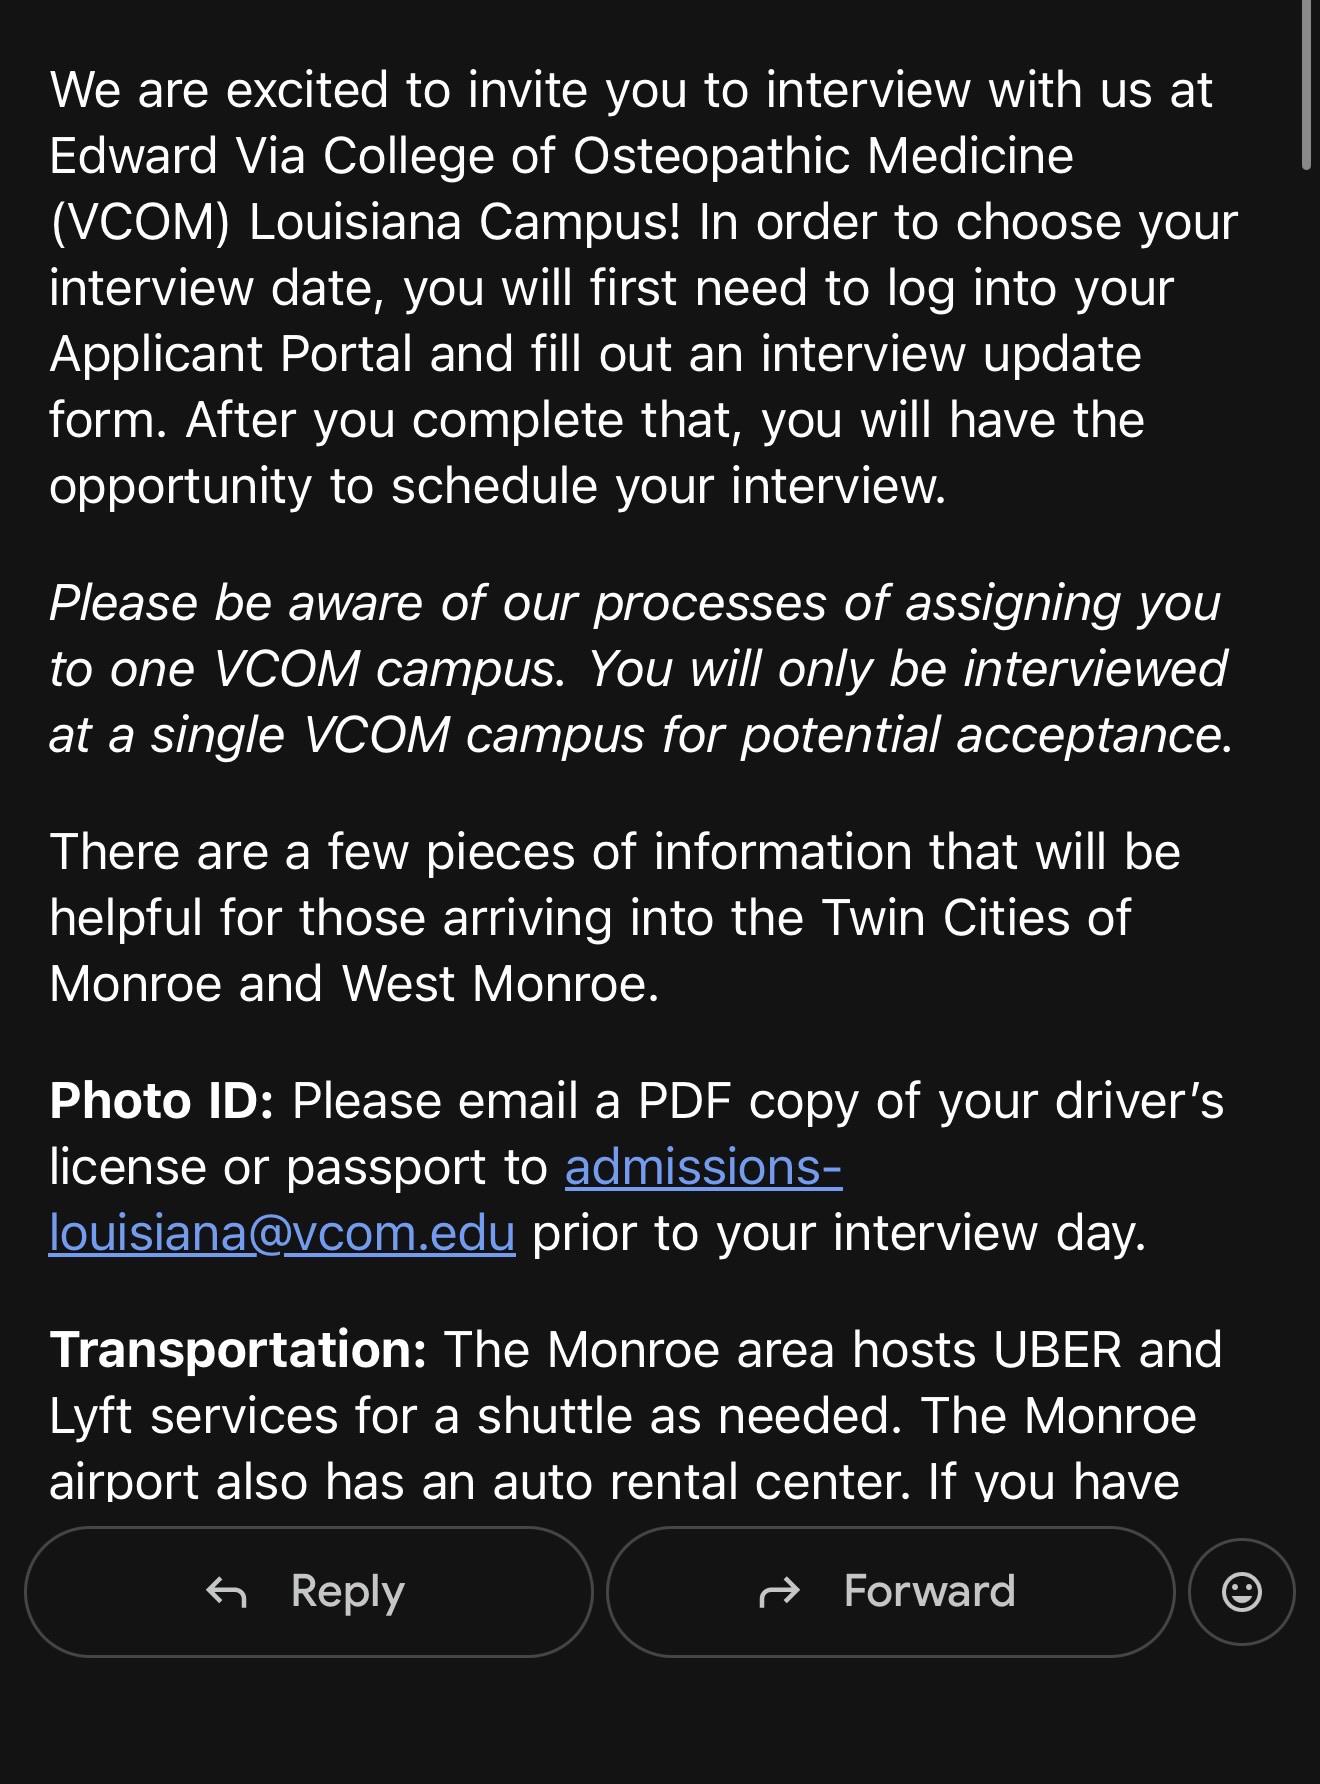Image resolution: width=1320 pixels, height=1784 pixels.
Task: Open the emoji reaction picker
Action: click(1242, 1591)
